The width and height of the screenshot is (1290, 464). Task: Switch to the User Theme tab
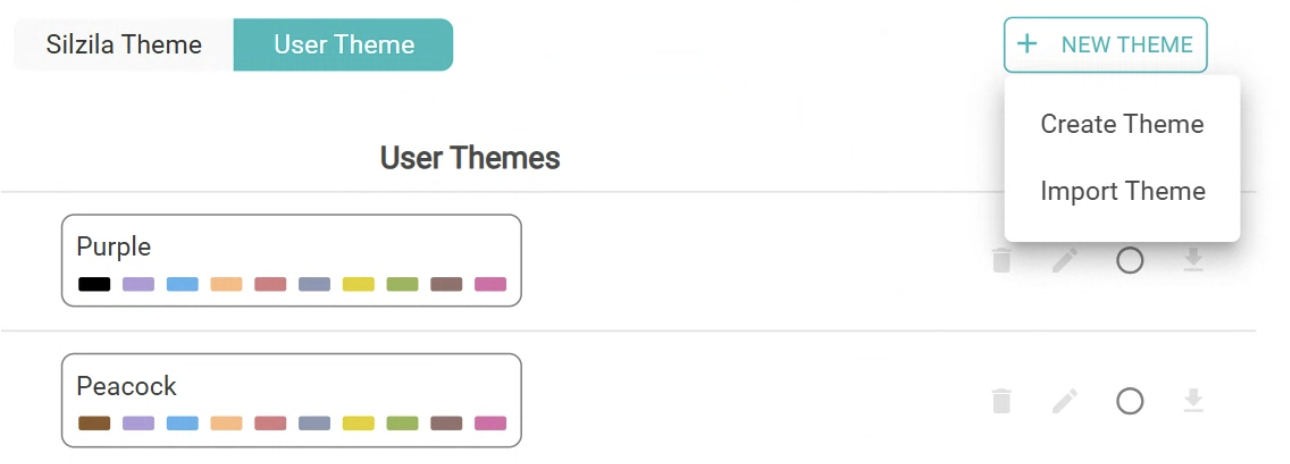coord(343,45)
